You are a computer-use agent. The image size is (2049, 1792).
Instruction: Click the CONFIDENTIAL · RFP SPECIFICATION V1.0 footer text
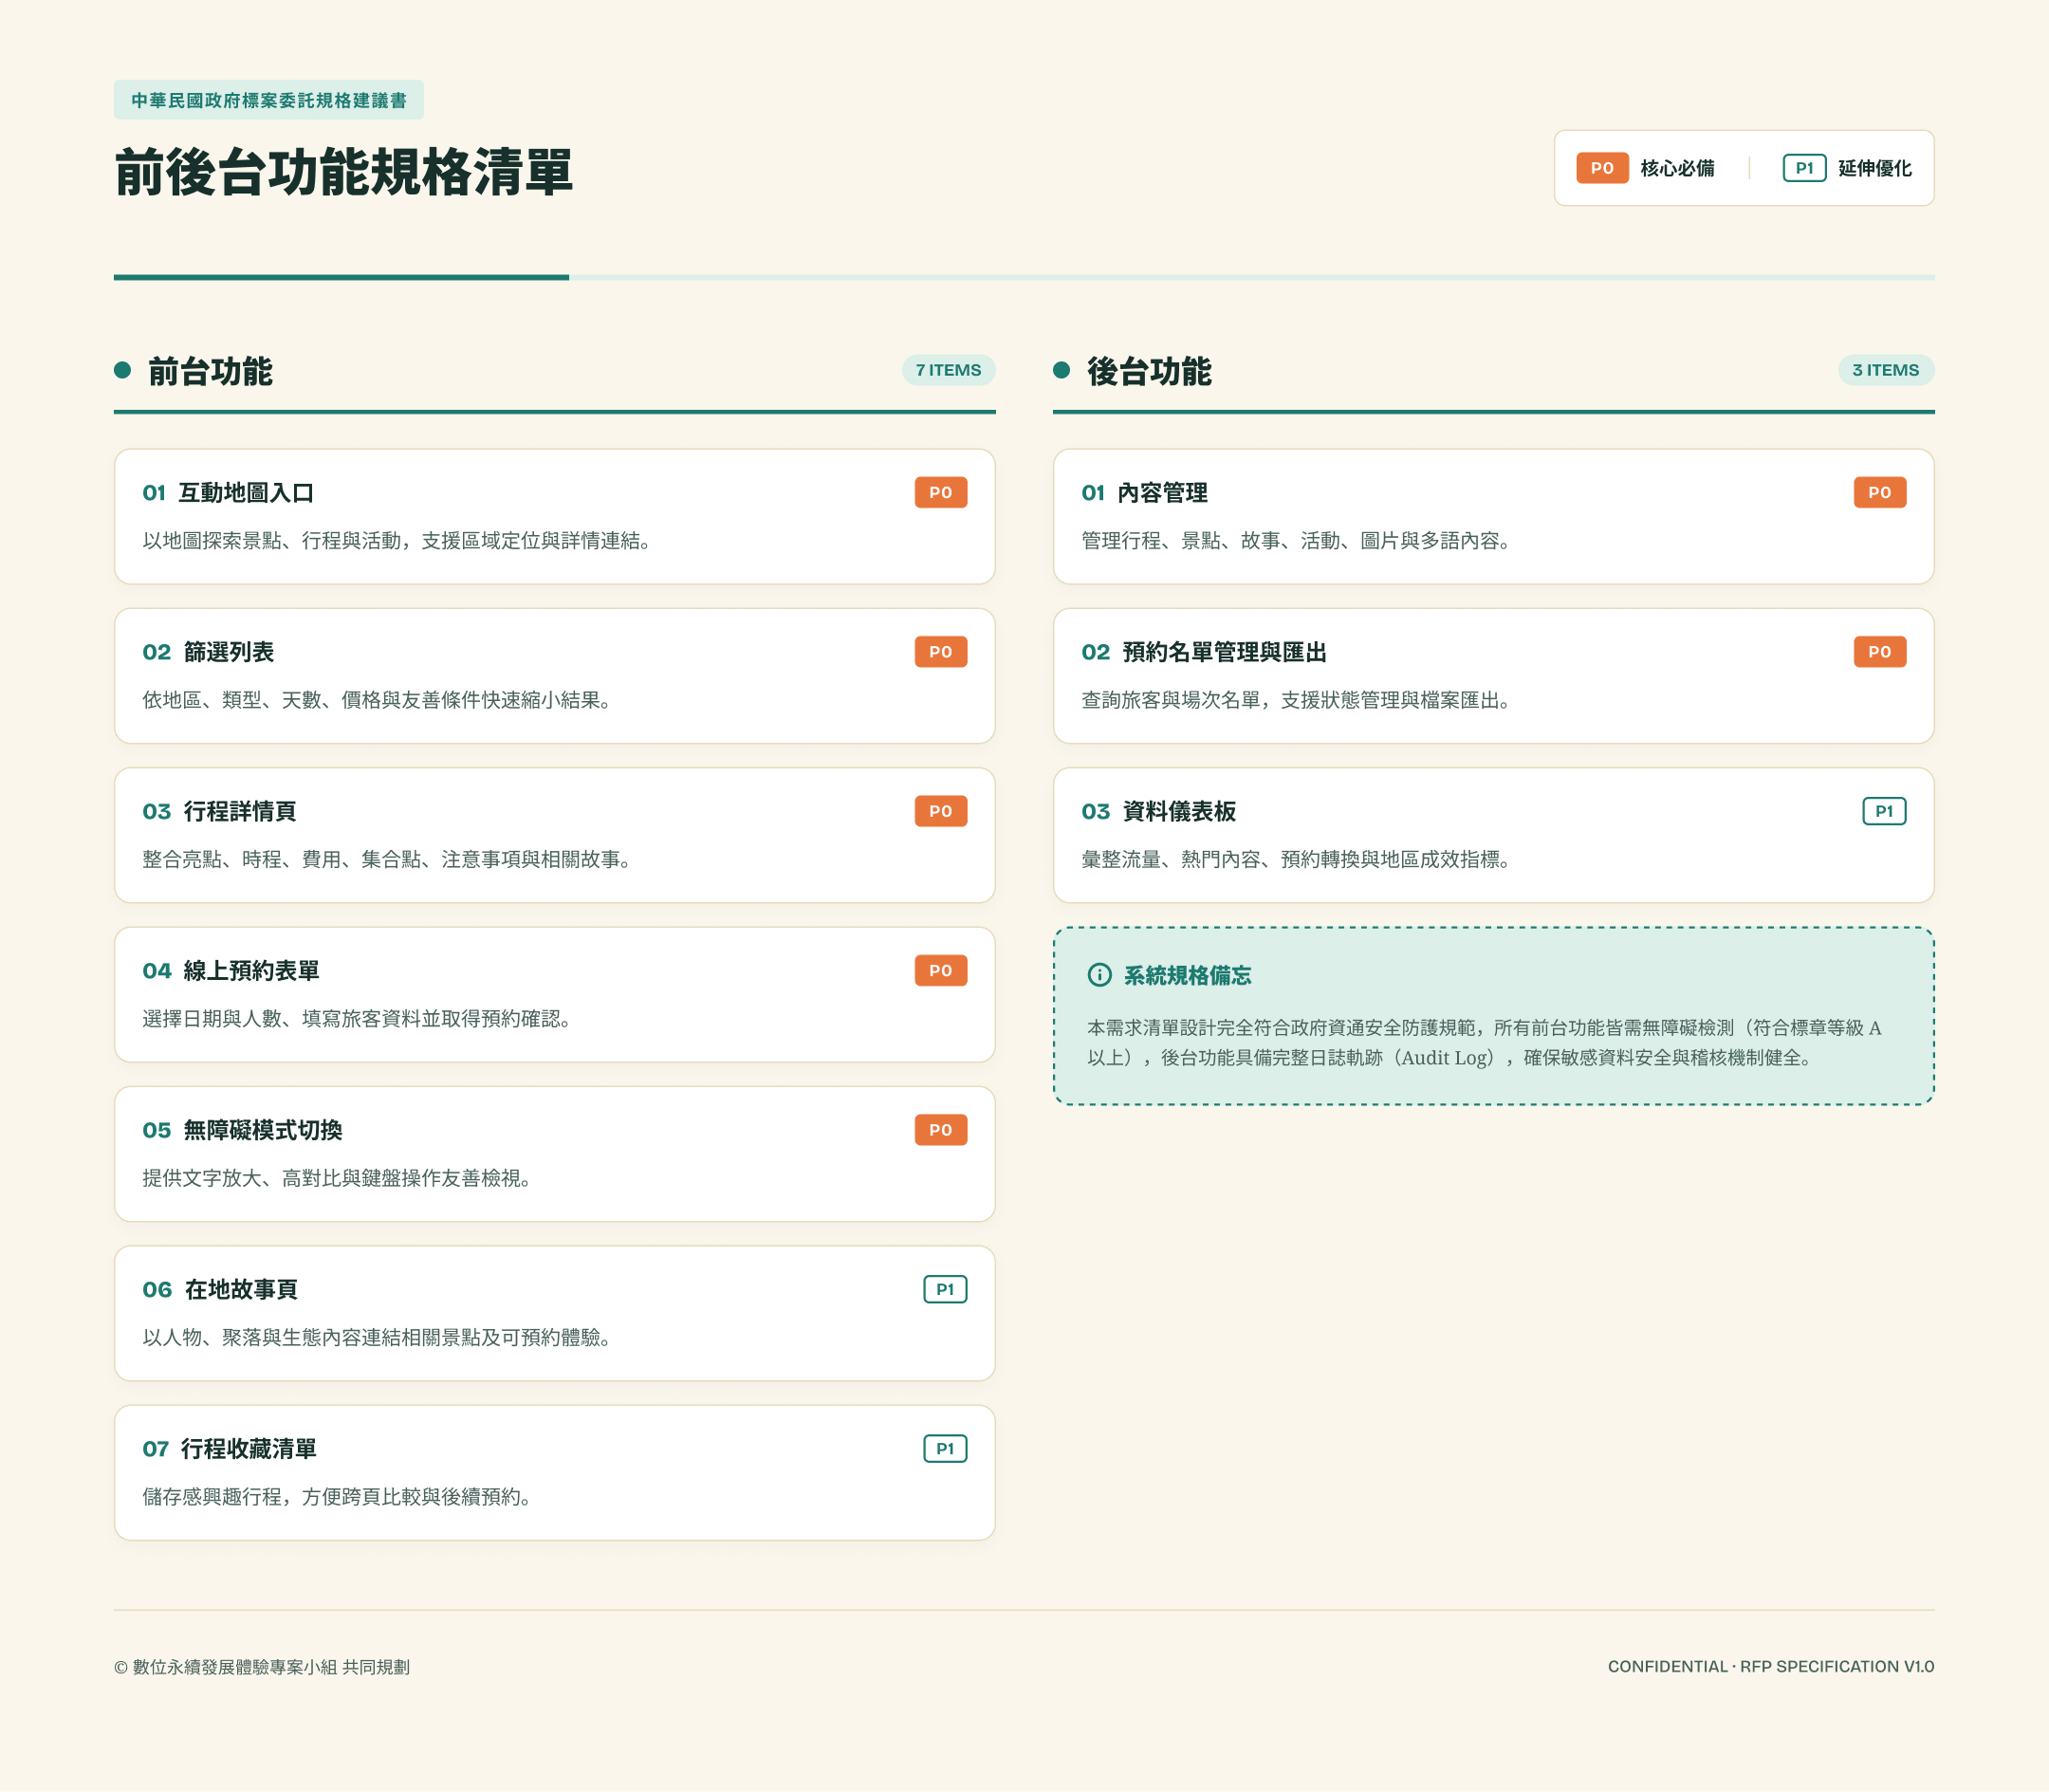tap(1770, 1666)
